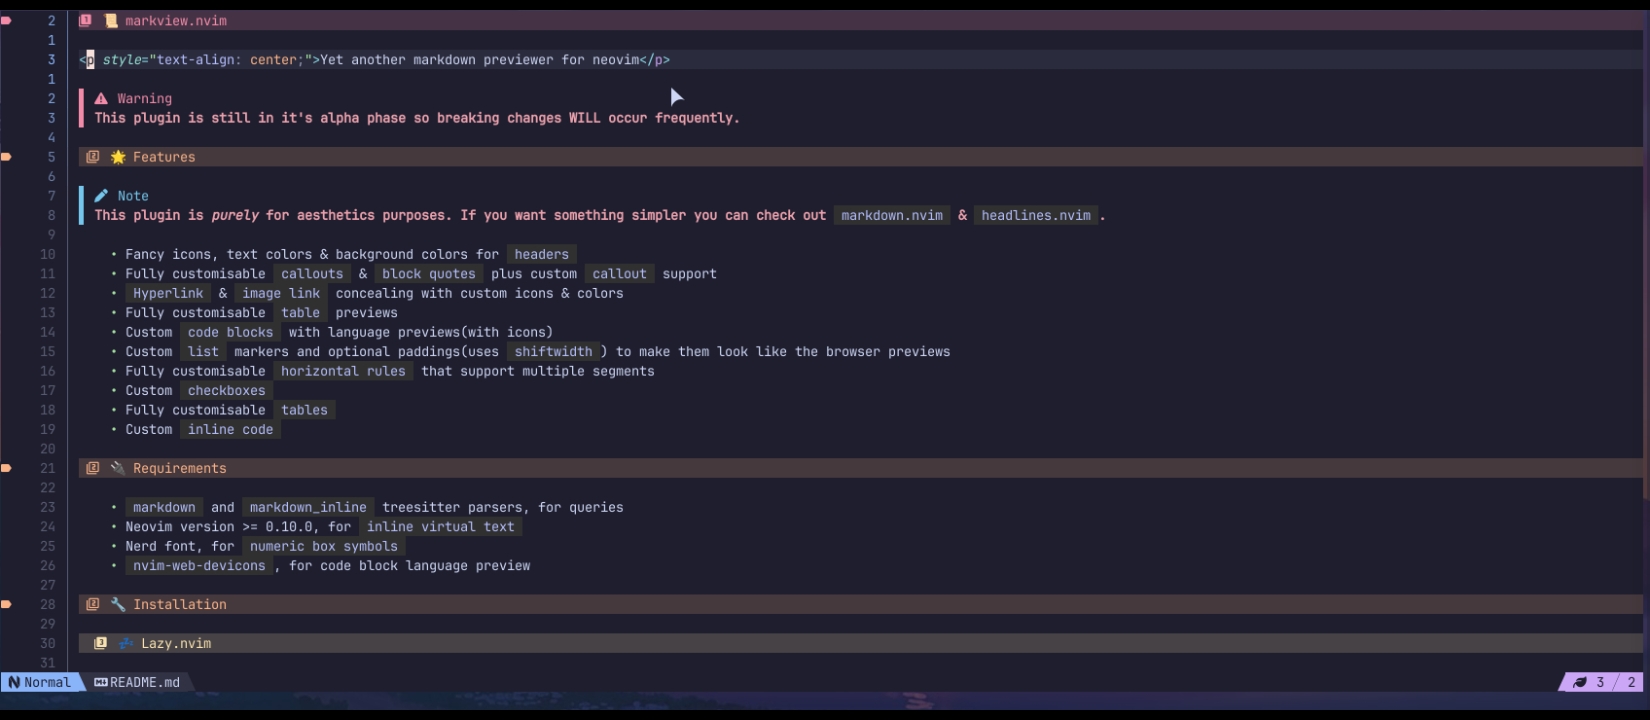Click the 'callouts' inline code chip

point(312,273)
